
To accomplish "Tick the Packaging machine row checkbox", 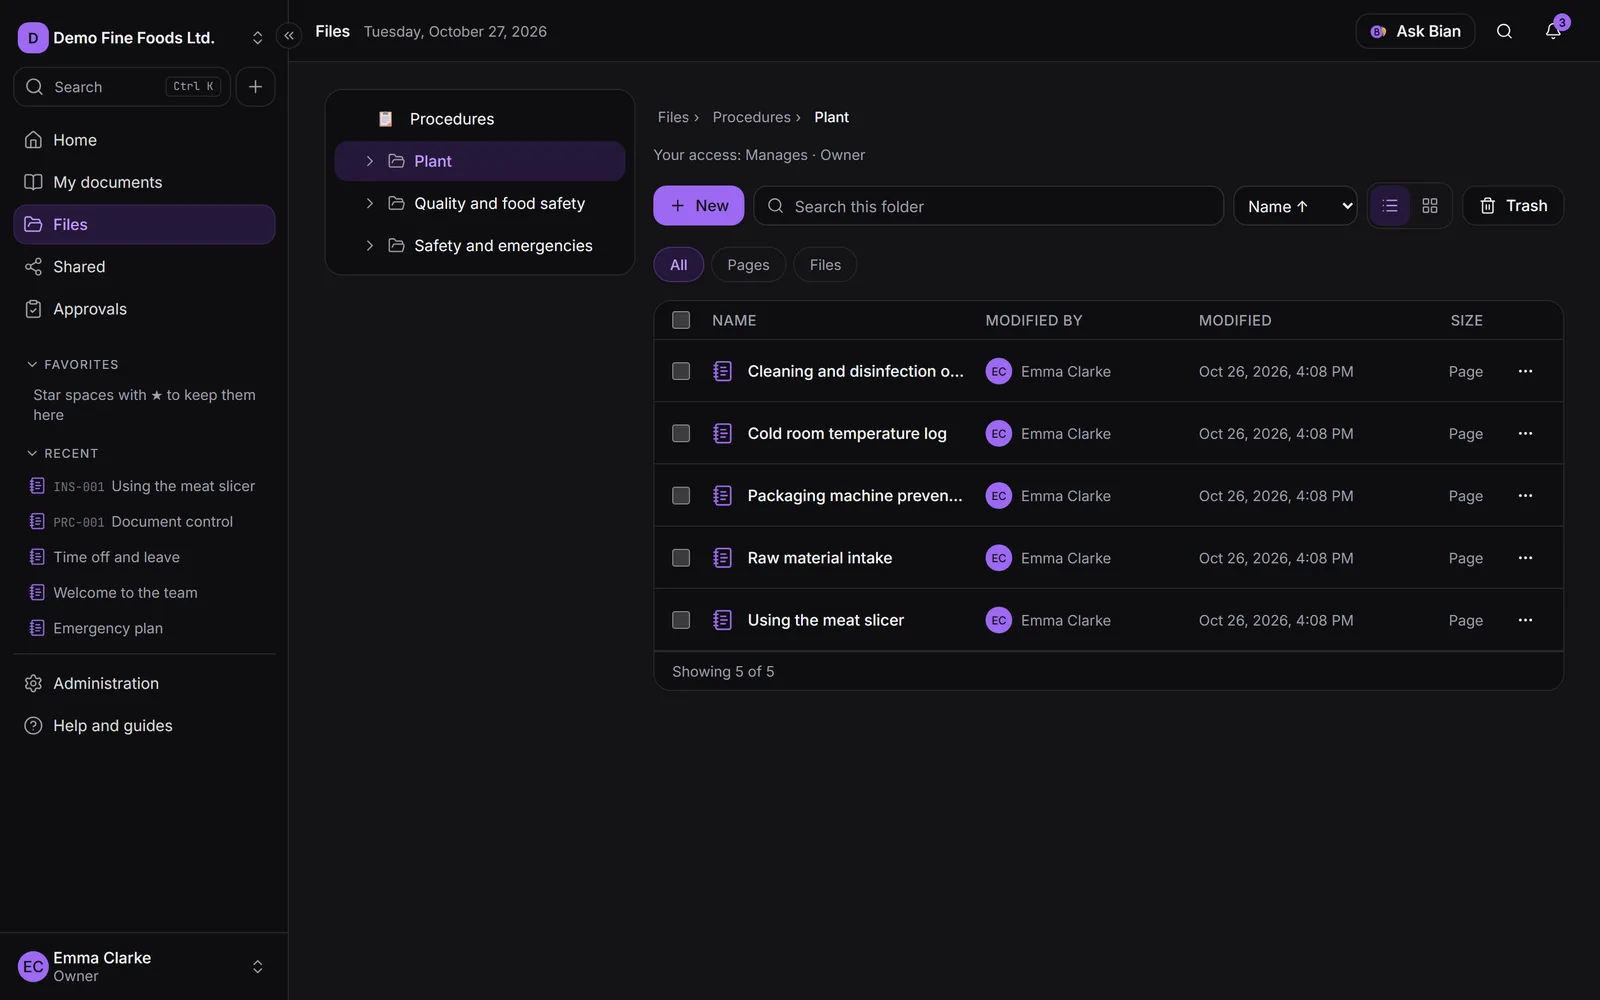I will pos(681,496).
